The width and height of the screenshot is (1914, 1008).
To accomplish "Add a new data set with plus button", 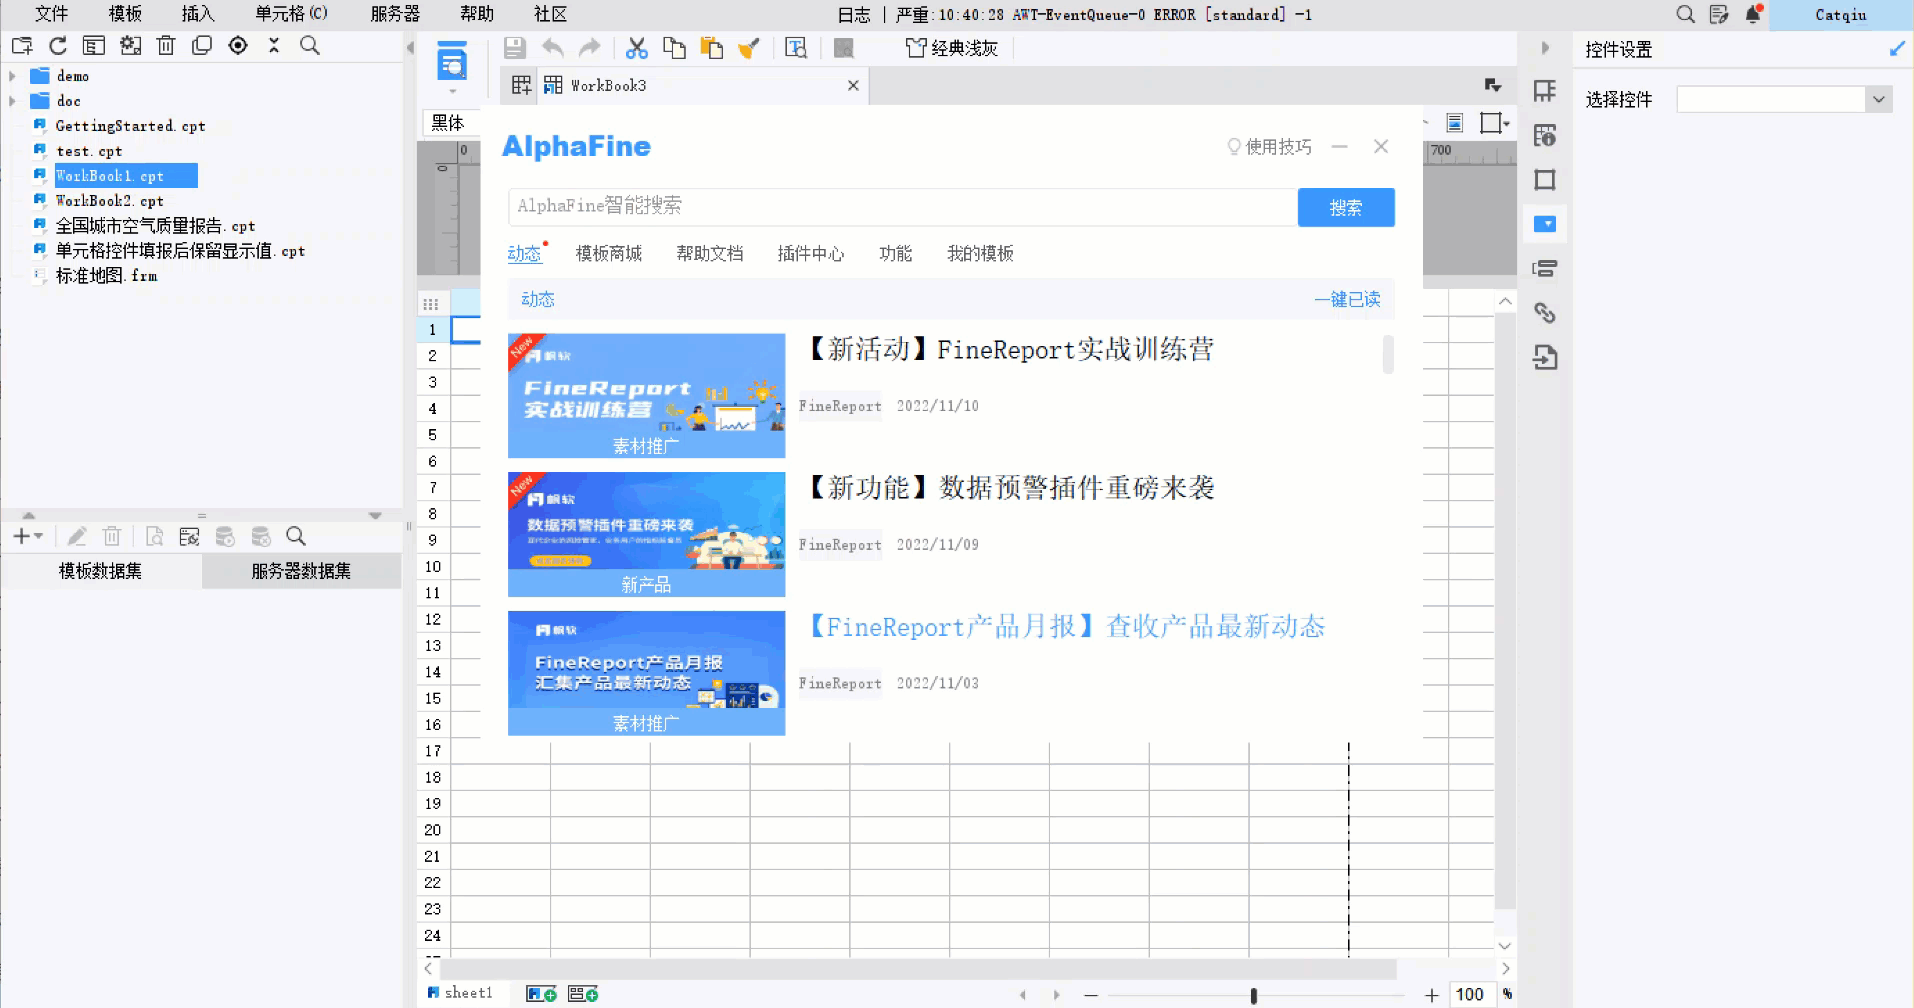I will pos(27,536).
